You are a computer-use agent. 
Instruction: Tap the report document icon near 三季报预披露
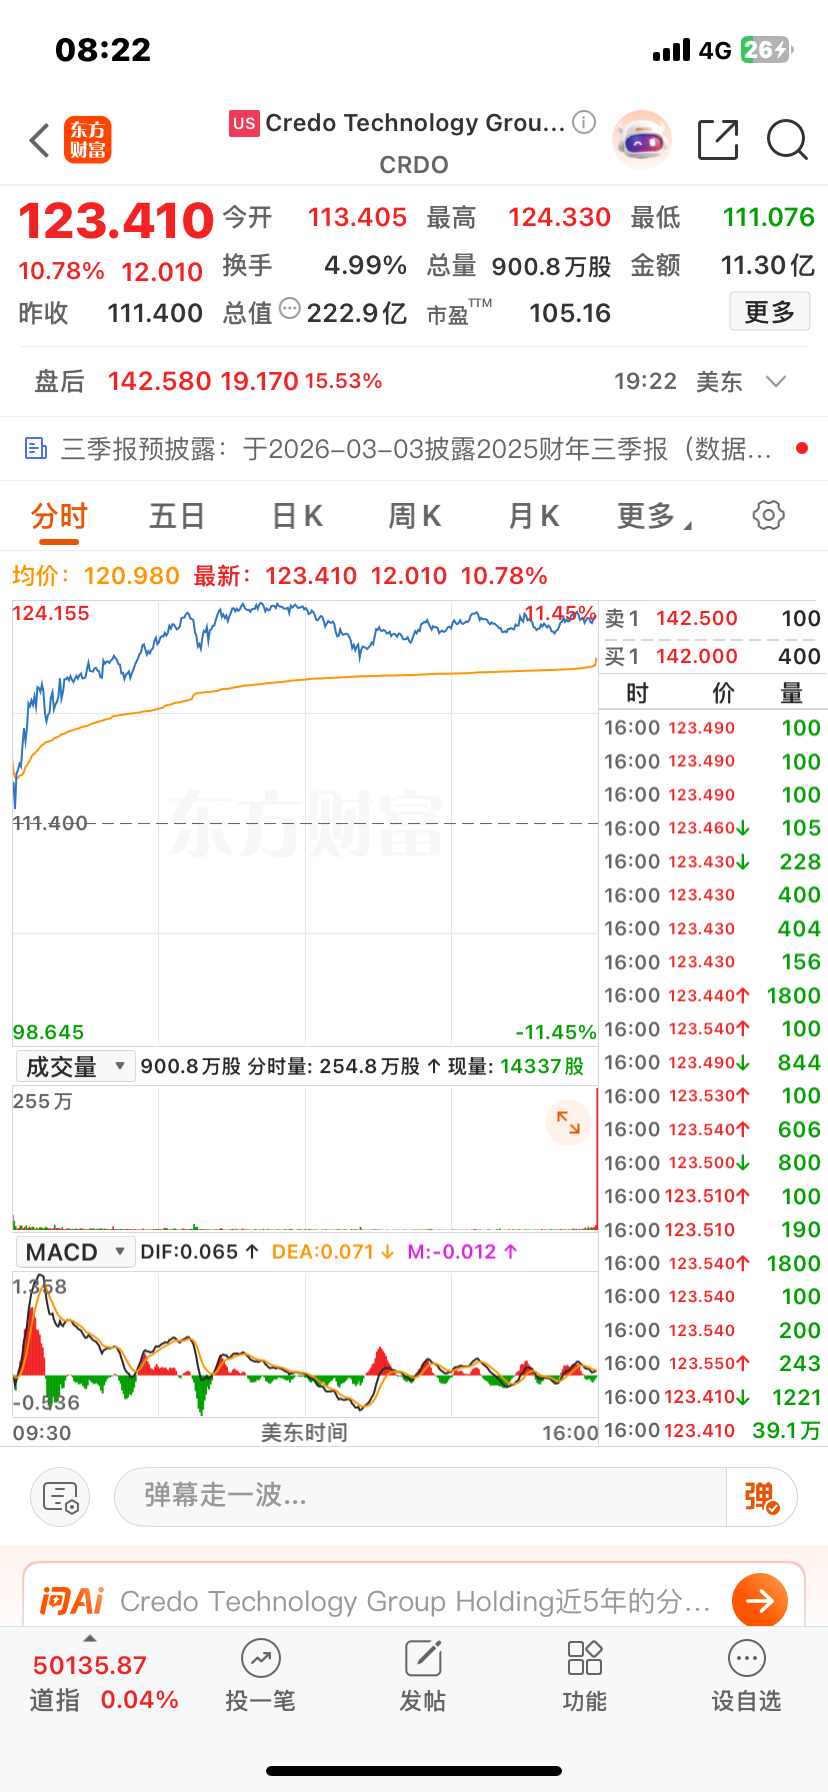(x=36, y=449)
